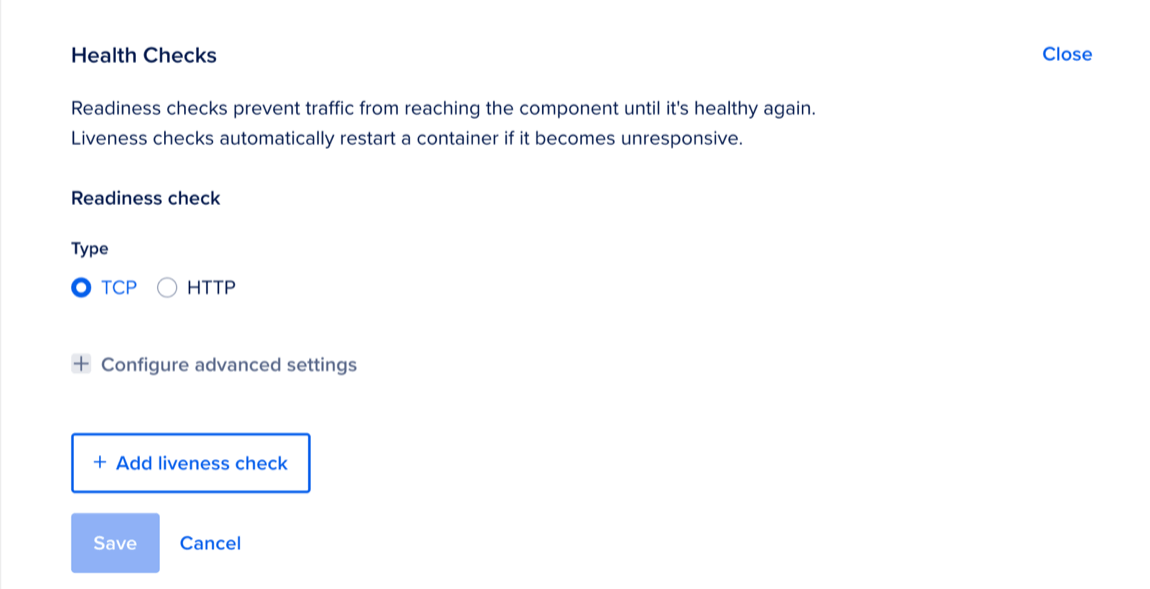Add a liveness check

point(190,463)
